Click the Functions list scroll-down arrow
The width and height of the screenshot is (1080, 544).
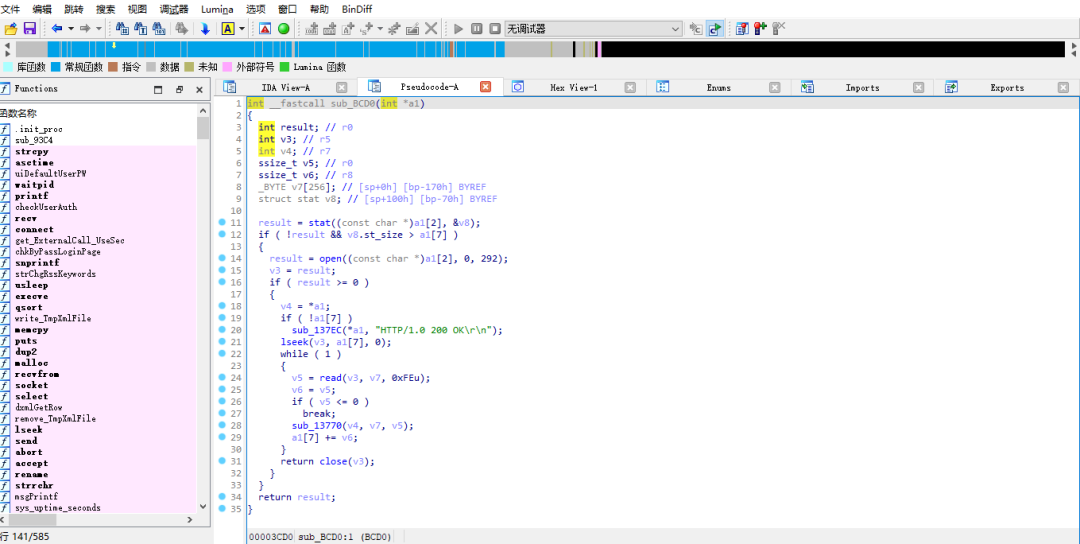(x=202, y=506)
